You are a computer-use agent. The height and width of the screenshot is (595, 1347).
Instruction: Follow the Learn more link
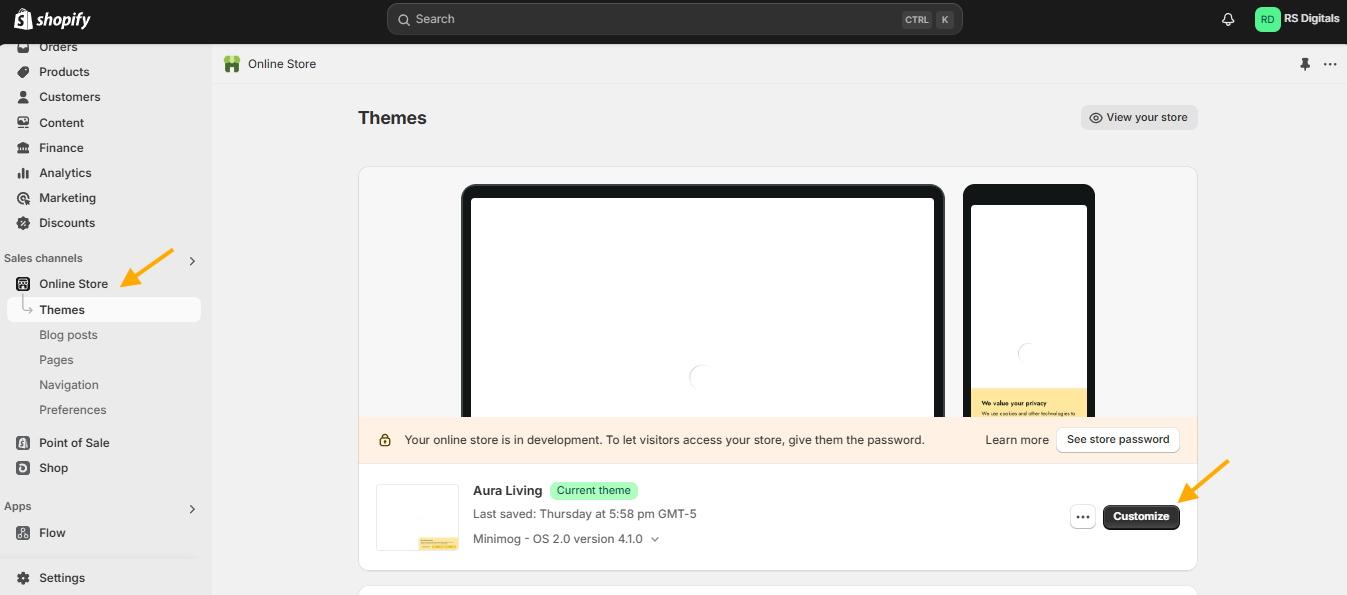[x=1017, y=440]
